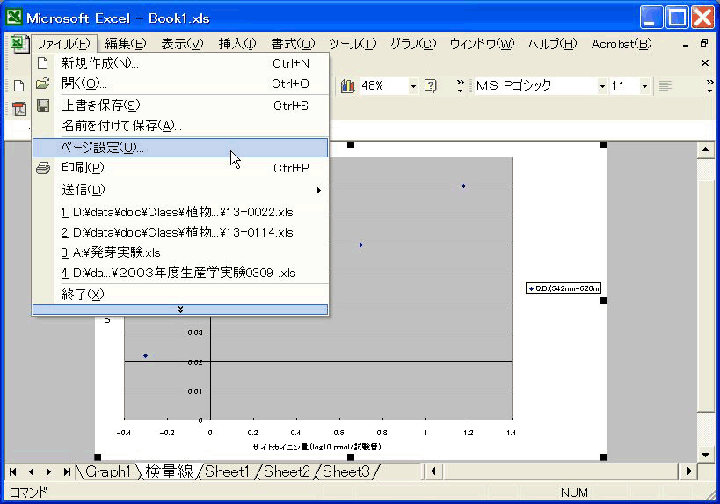Viewport: 720px width, 504px height.
Task: Click the Acrobat PDF icon on toolbar
Action: tap(19, 109)
